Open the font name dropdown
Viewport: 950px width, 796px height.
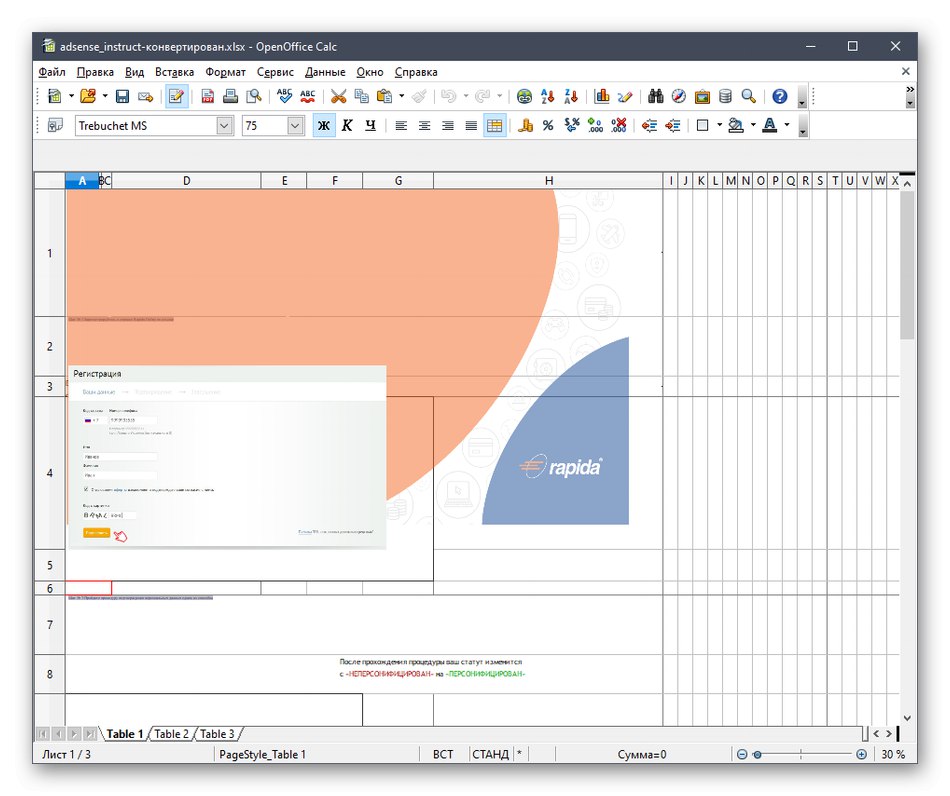point(225,125)
